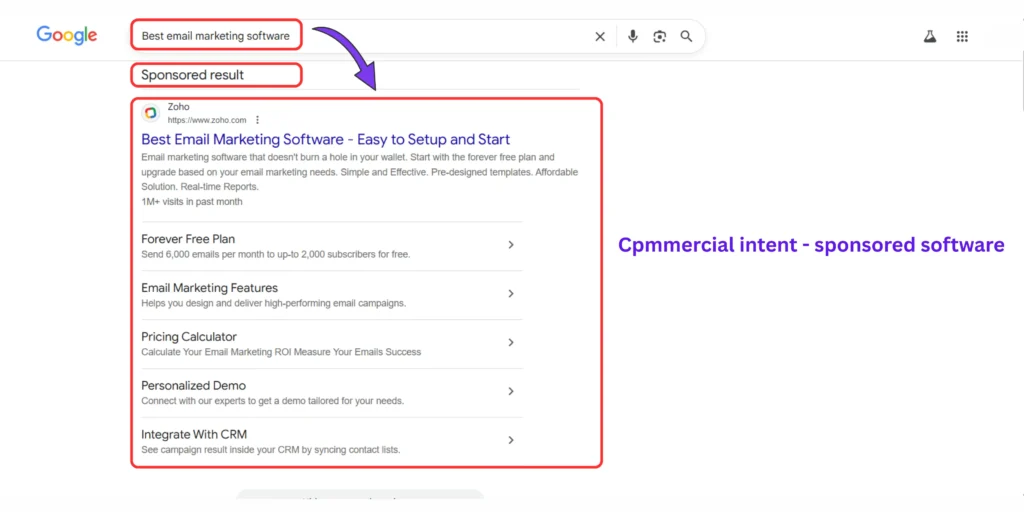Image resolution: width=1024 pixels, height=512 pixels.
Task: Open the Google apps grid
Action: pos(962,37)
